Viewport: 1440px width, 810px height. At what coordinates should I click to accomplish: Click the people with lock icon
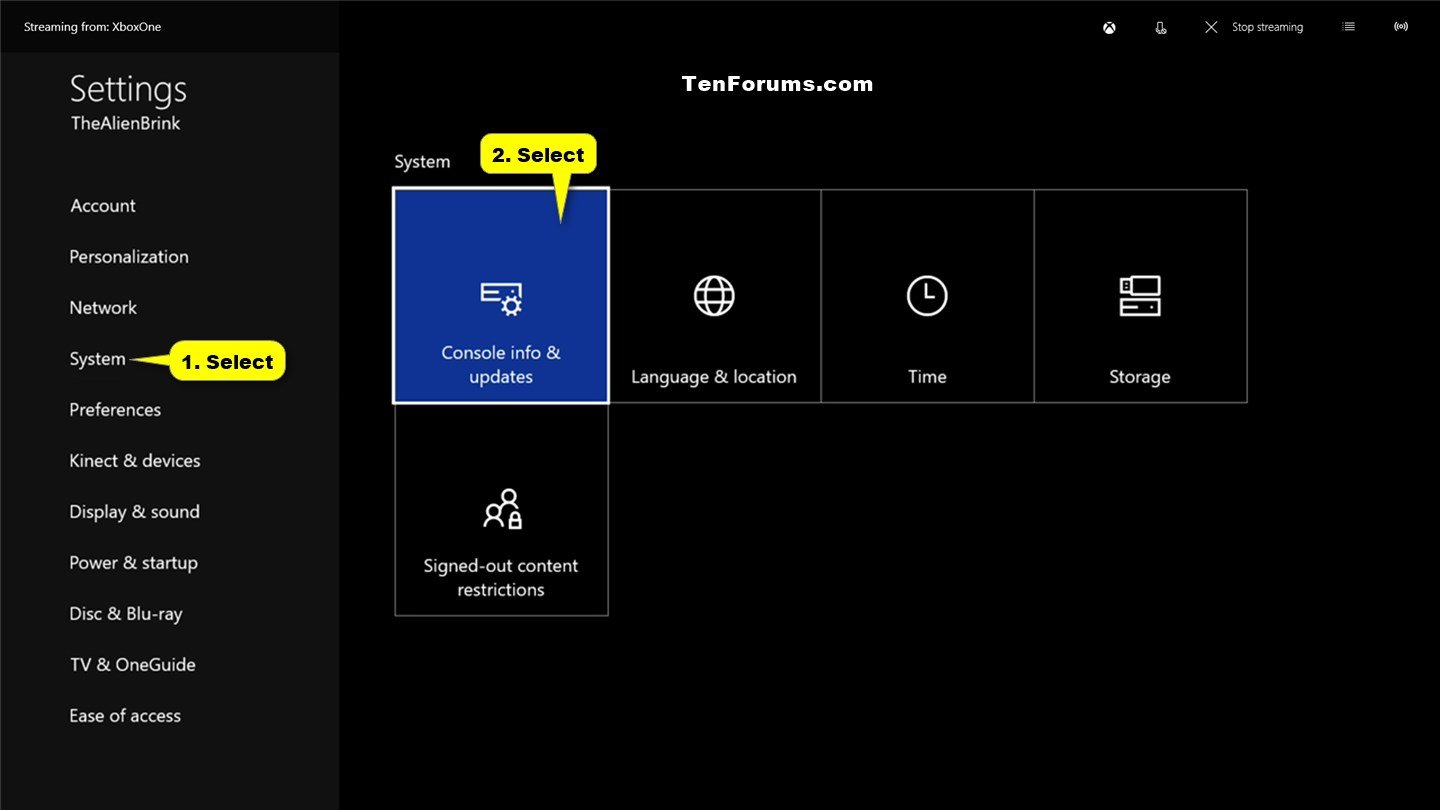(502, 508)
